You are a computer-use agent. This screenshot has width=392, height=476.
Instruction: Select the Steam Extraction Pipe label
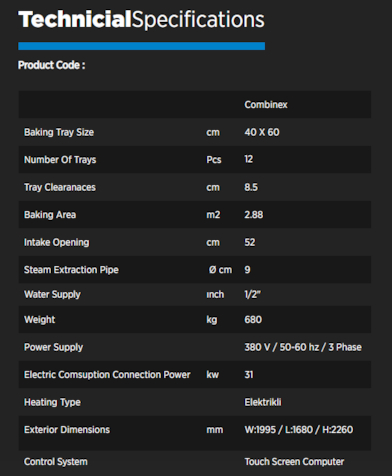[71, 270]
